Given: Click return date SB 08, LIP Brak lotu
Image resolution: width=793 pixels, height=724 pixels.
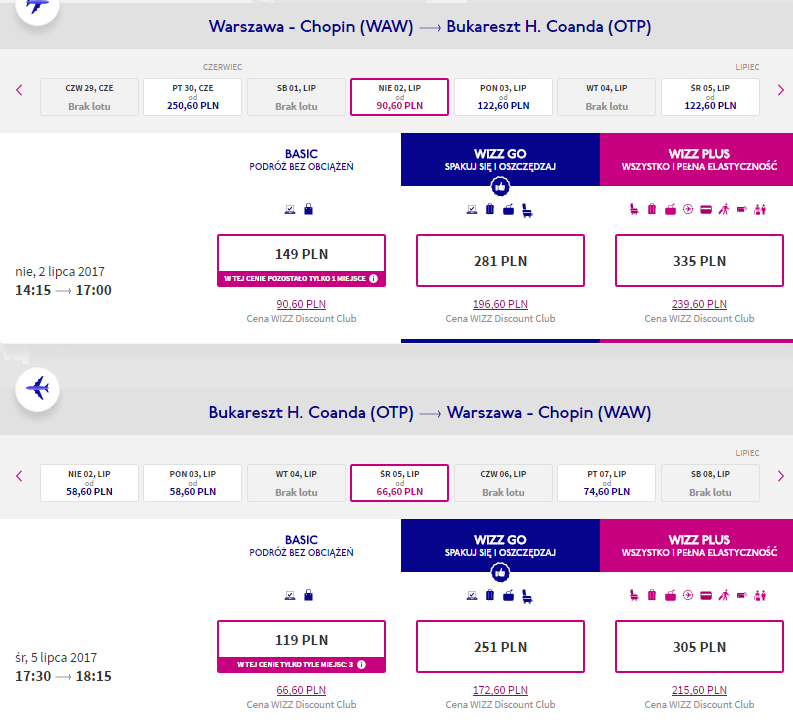Looking at the screenshot, I should coord(710,483).
